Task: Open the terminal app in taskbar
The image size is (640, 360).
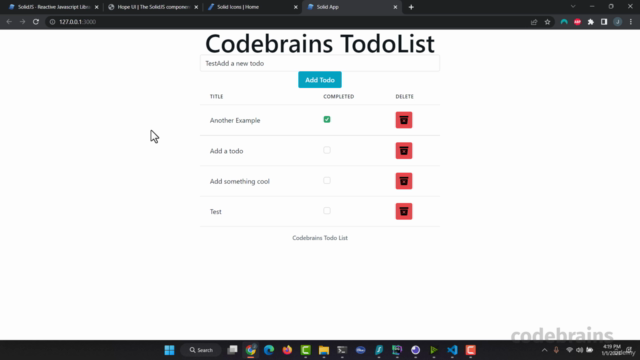Action: pos(342,350)
